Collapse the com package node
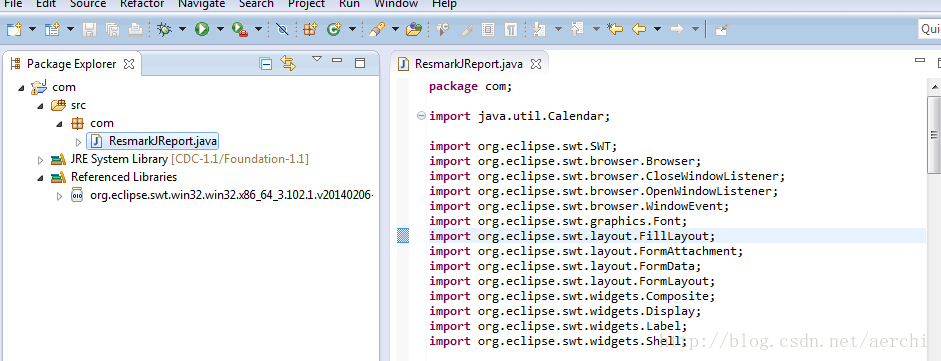This screenshot has height=361, width=941. (59, 124)
